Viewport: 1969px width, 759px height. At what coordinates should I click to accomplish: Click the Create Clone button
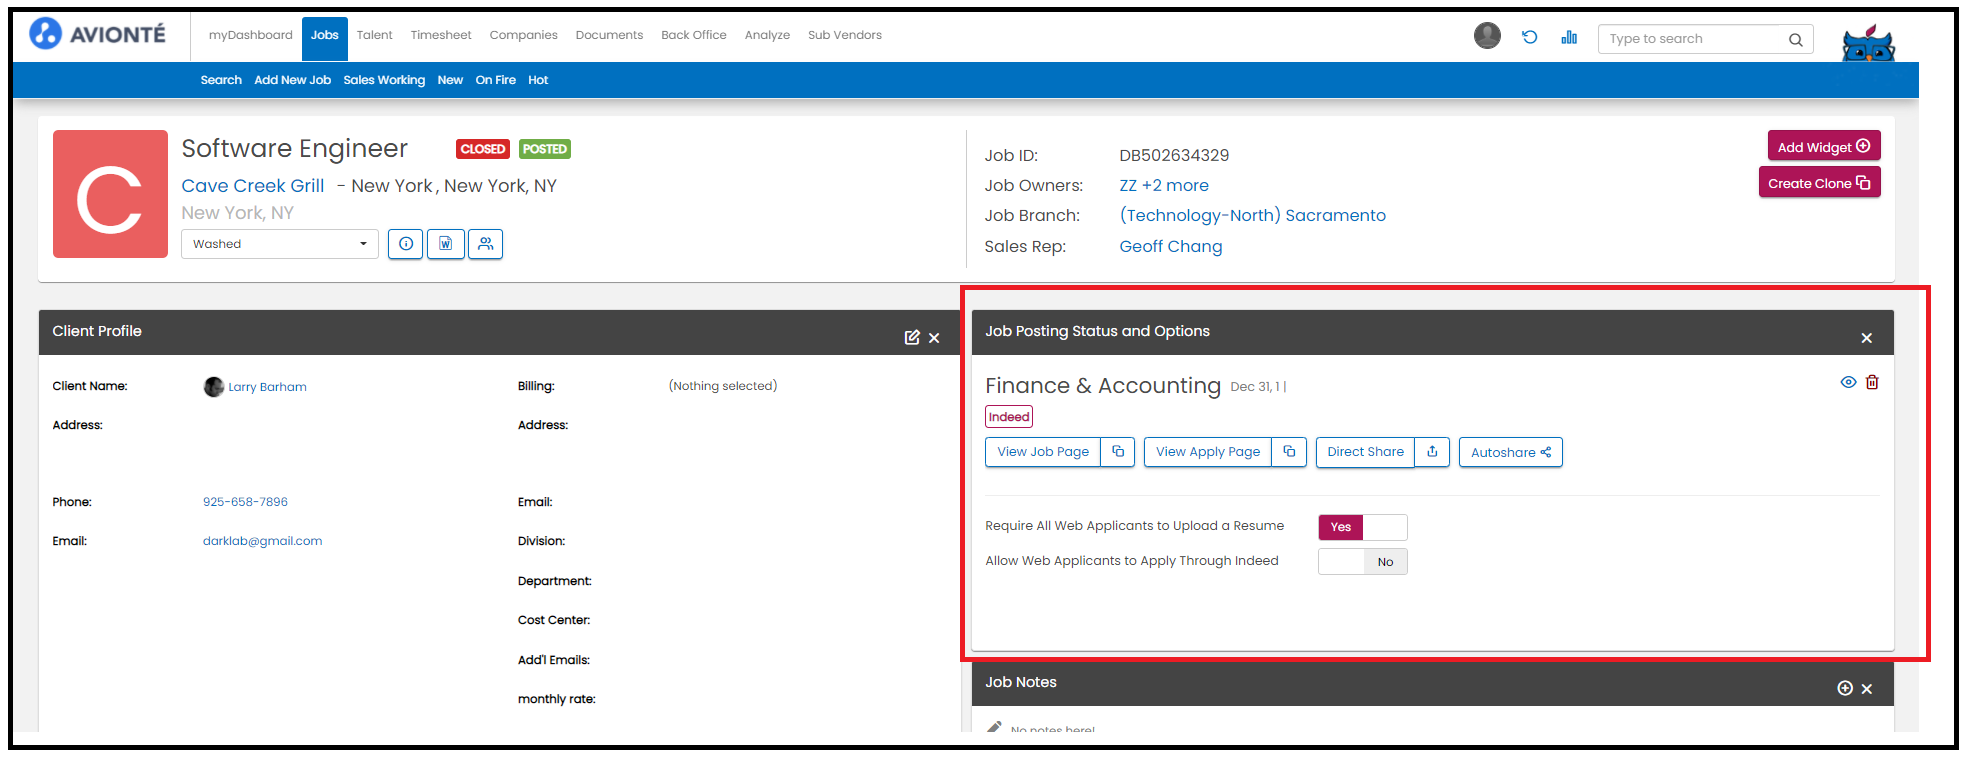point(1819,182)
